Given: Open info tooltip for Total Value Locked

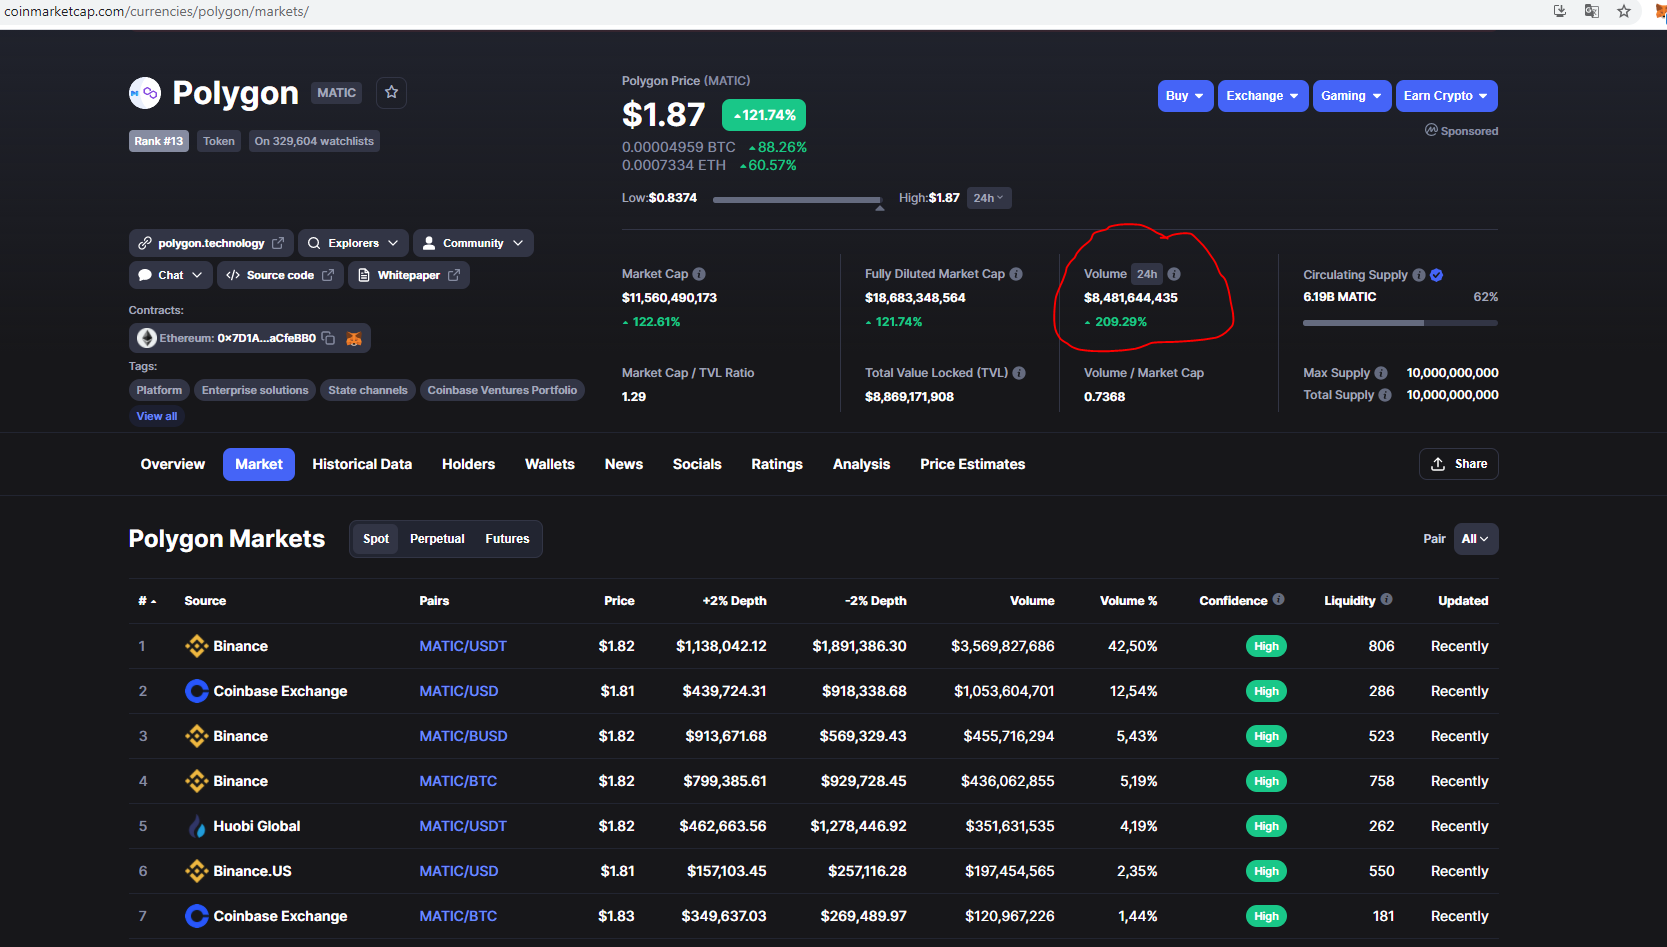Looking at the screenshot, I should 1019,373.
